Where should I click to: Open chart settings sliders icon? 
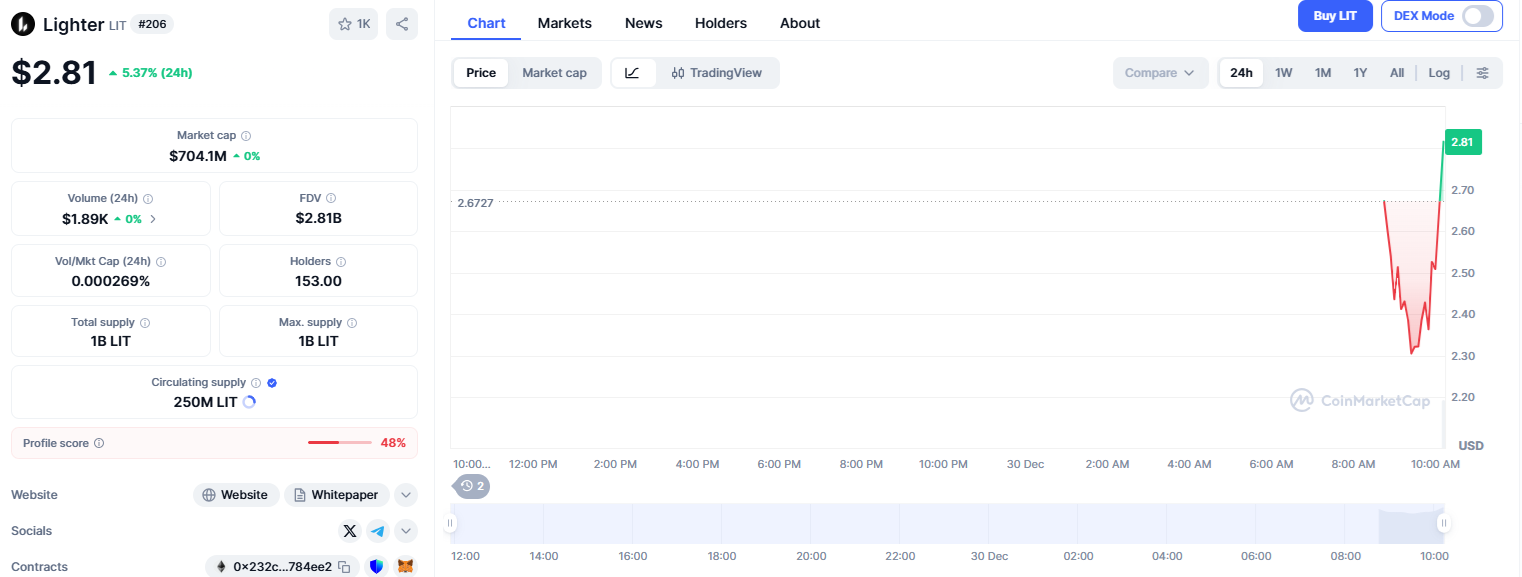[1482, 73]
